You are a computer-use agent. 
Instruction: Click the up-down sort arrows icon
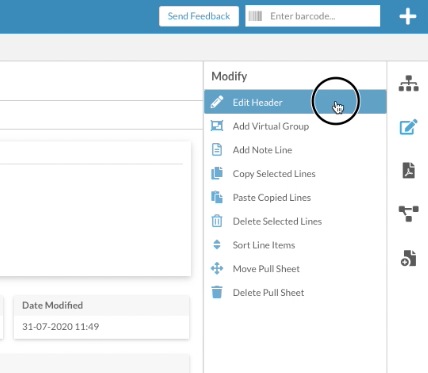tap(217, 244)
